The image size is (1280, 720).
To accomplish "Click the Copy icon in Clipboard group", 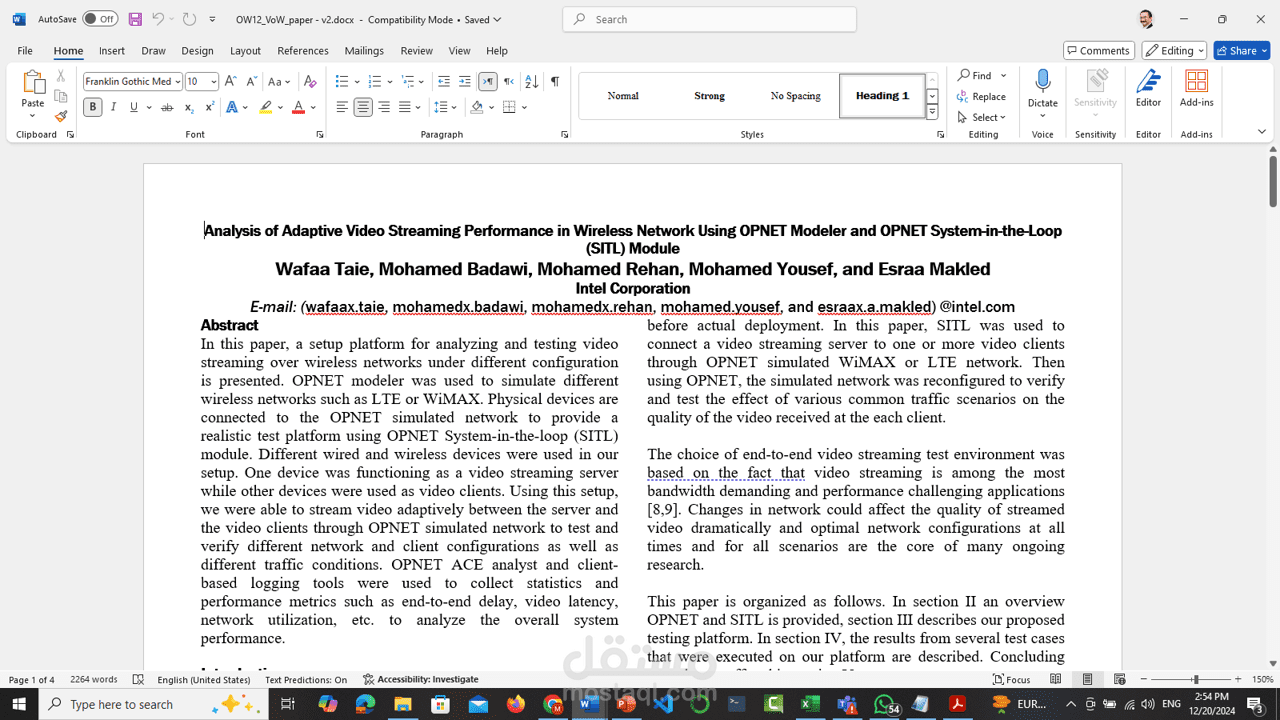I will click(60, 96).
